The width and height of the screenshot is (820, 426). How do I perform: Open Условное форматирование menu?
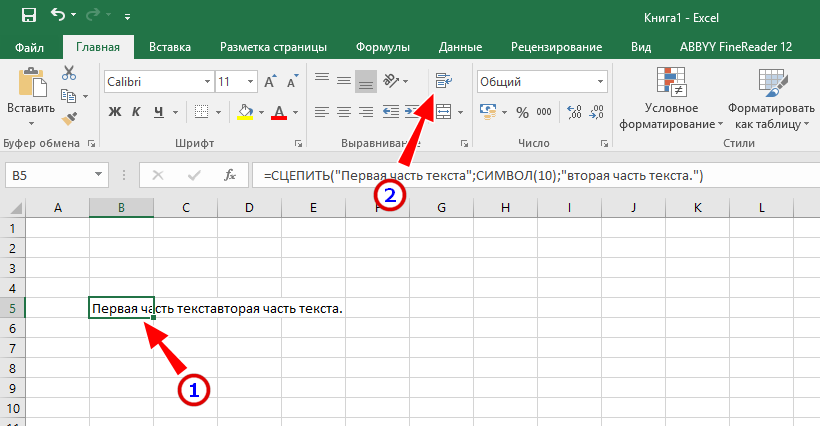[671, 98]
